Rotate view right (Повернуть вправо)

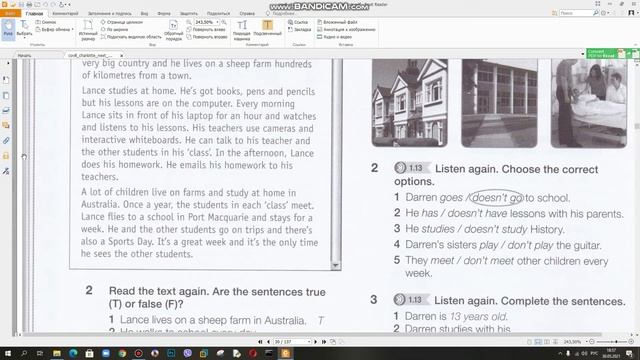click(207, 37)
